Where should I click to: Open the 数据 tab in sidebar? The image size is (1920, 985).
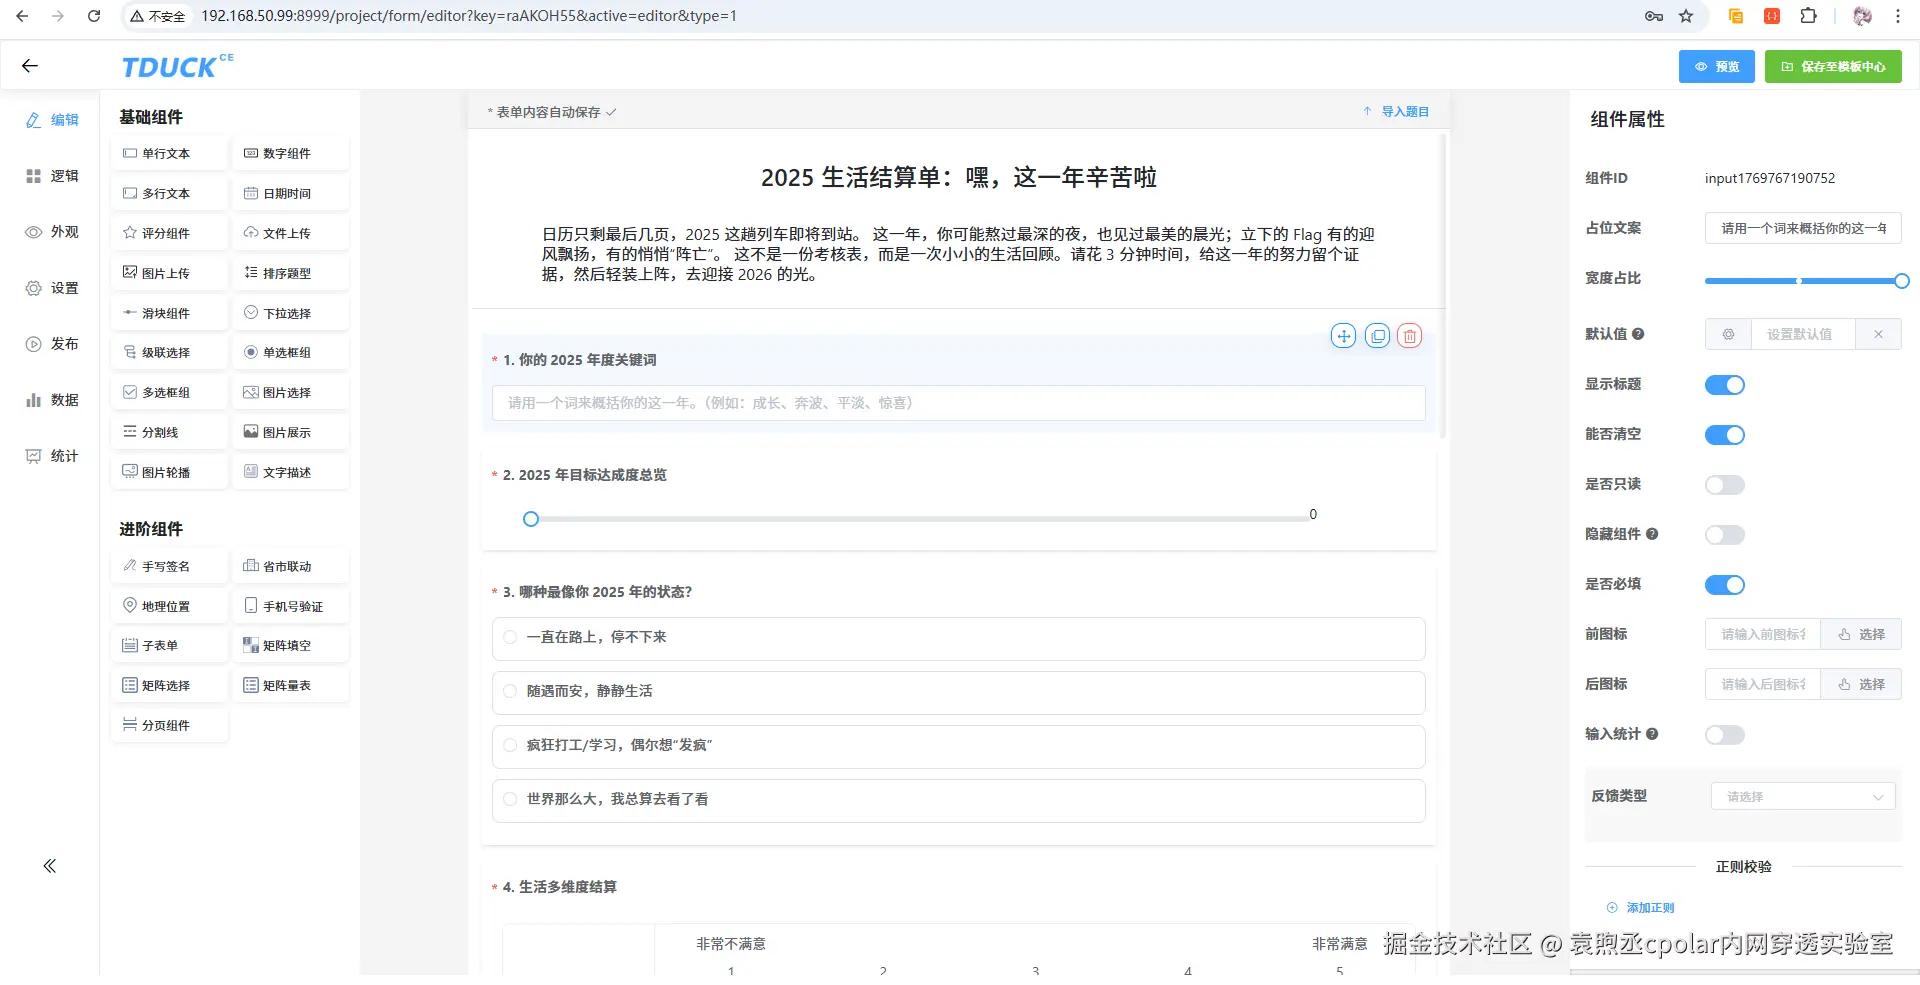point(52,400)
